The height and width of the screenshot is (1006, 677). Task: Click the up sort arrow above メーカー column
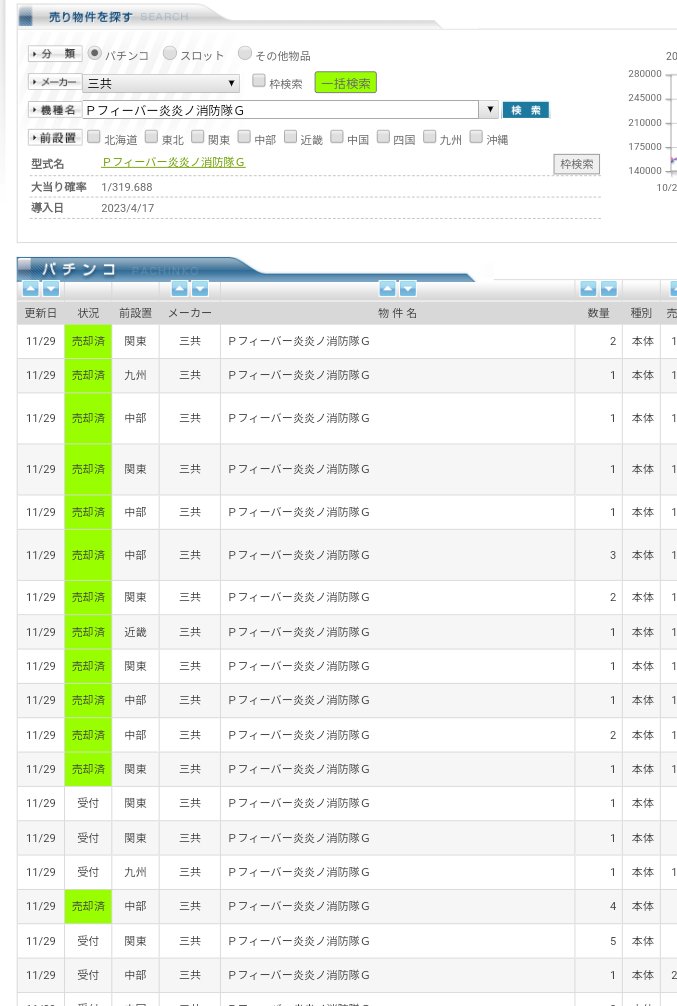180,289
